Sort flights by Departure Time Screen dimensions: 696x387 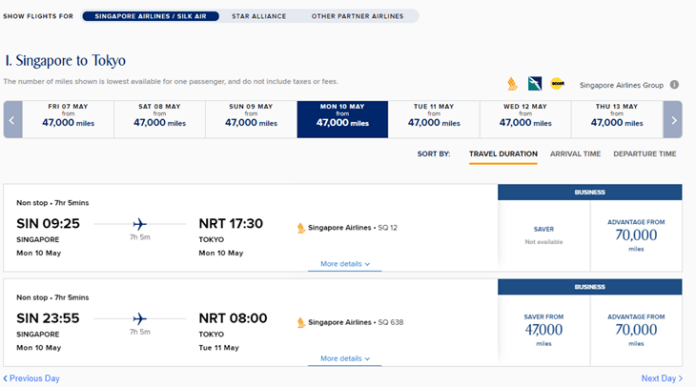pos(645,154)
